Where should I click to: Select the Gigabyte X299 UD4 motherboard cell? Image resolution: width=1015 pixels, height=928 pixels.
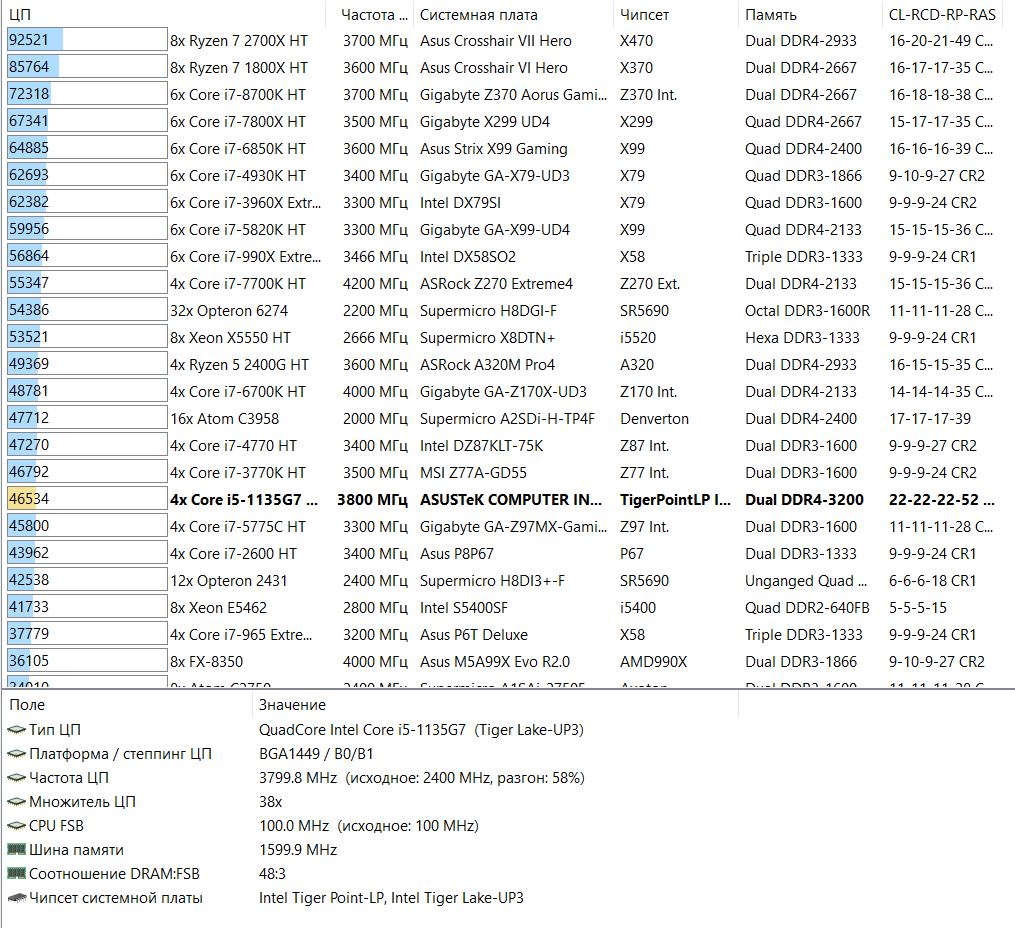point(485,122)
